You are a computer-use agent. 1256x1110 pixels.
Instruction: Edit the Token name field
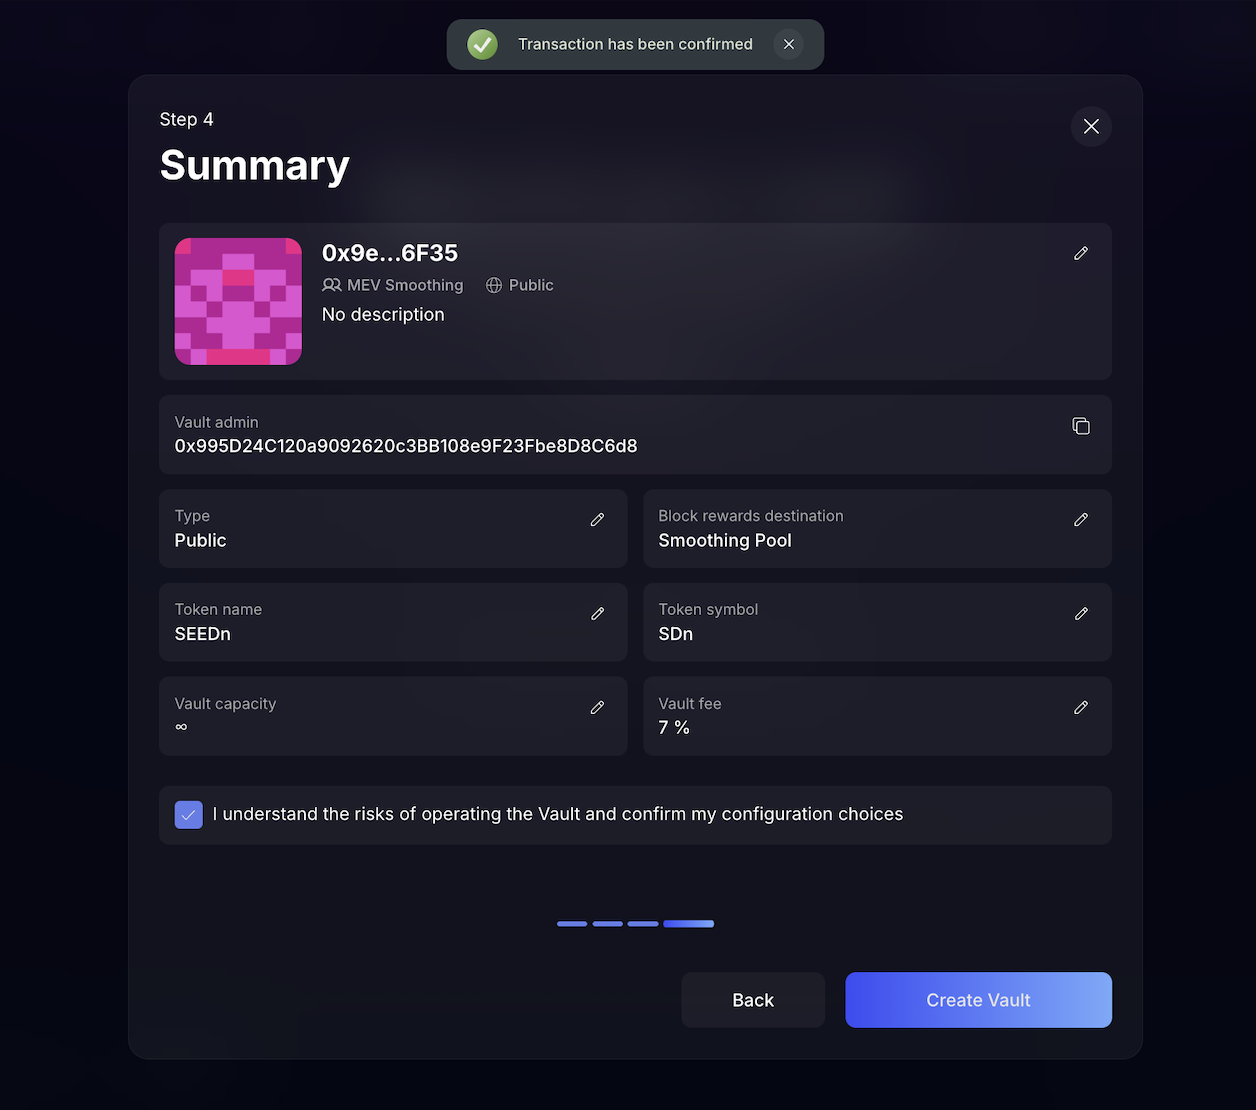coord(597,614)
